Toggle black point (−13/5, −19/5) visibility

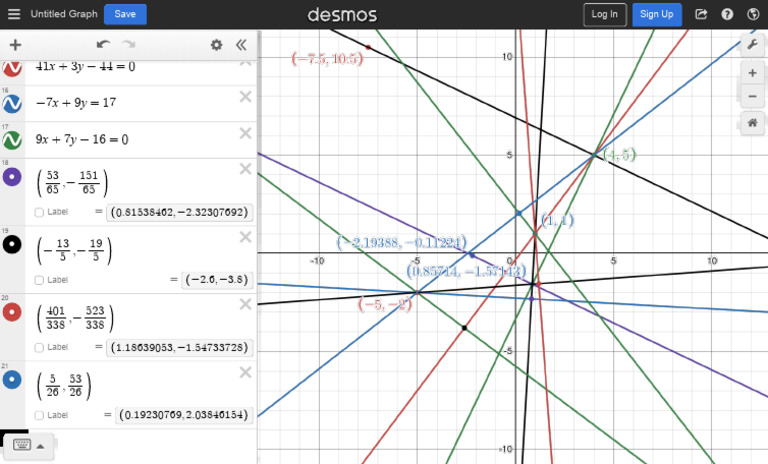pyautogui.click(x=12, y=244)
